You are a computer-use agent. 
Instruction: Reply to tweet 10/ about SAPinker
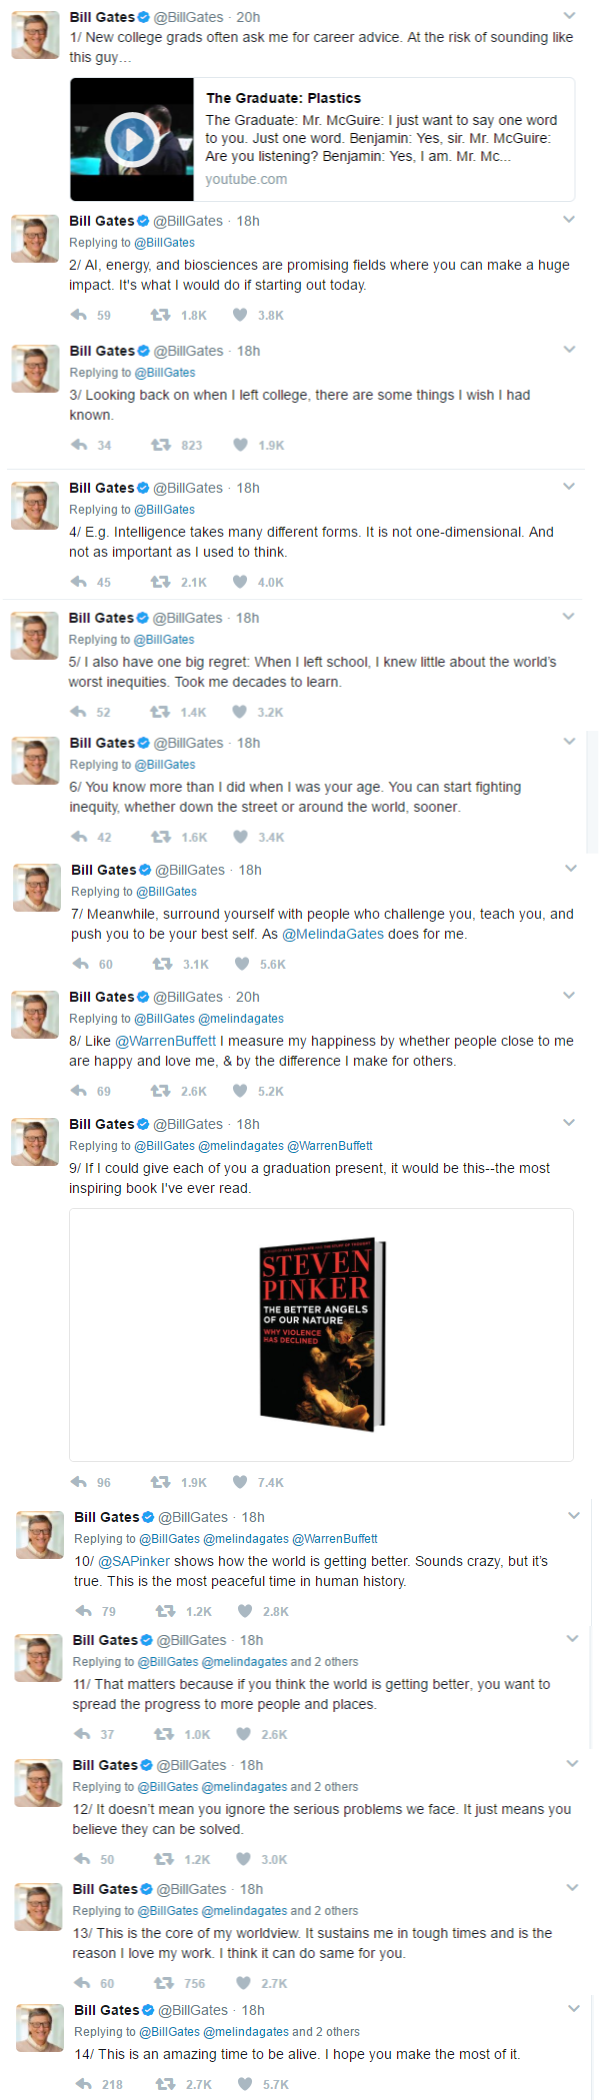84,1611
